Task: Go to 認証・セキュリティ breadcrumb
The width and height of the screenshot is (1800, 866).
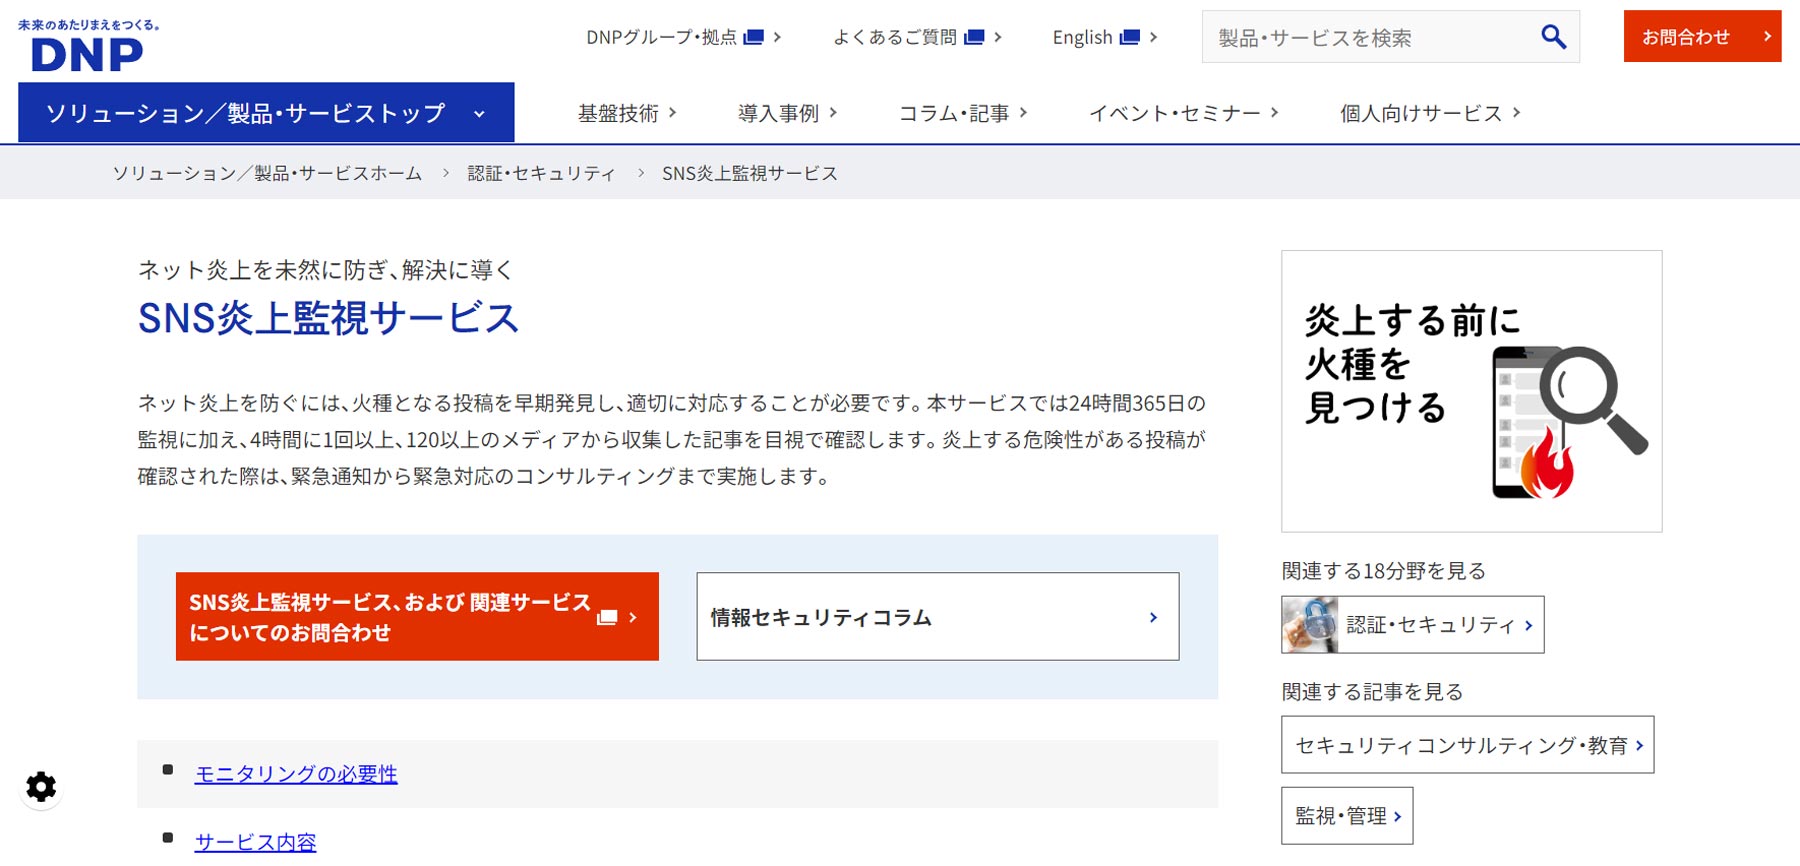Action: 541,173
